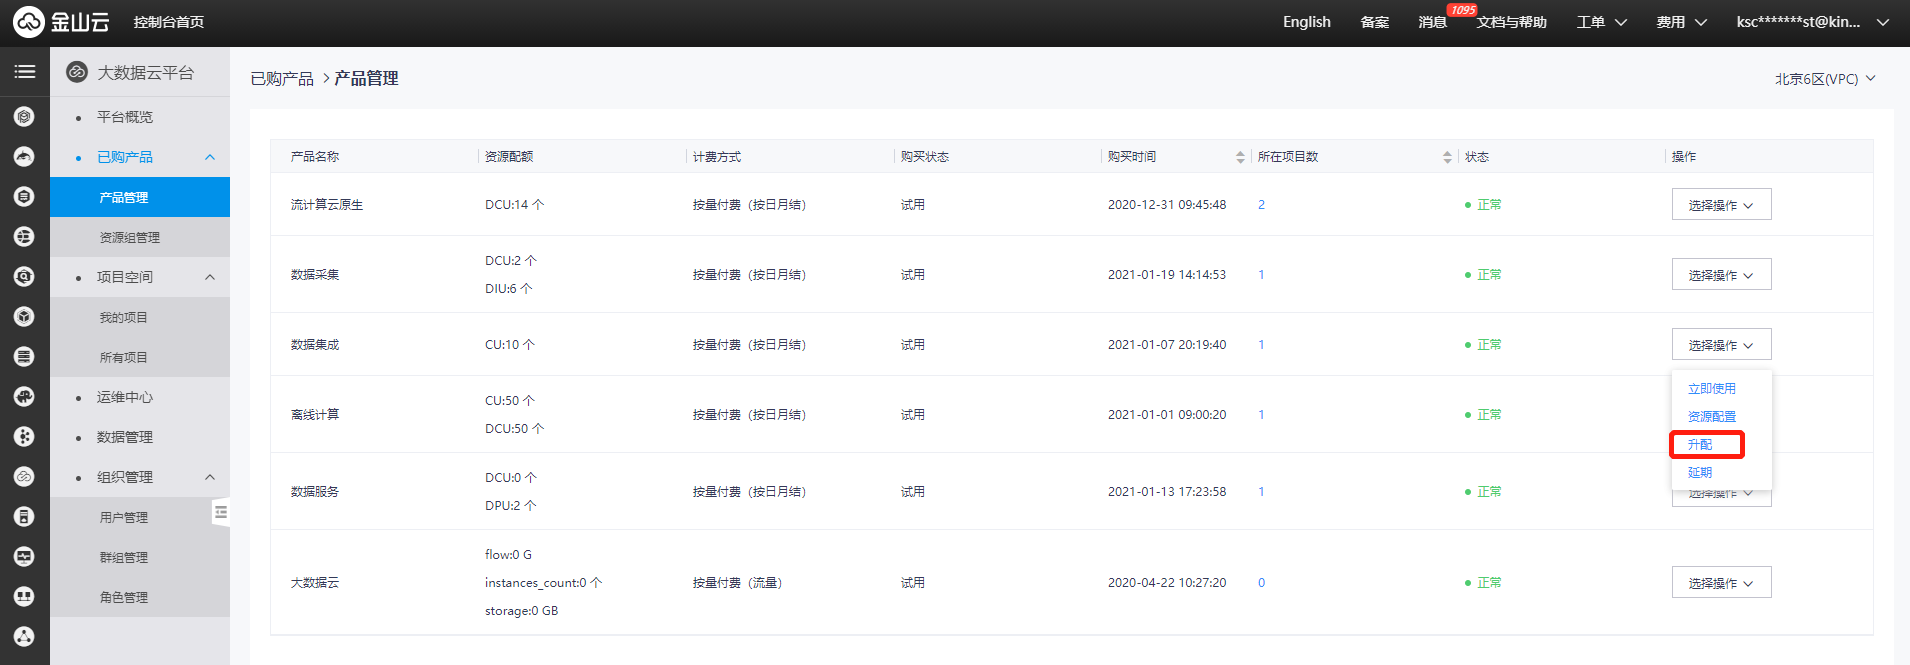The width and height of the screenshot is (1910, 665).
Task: Open 选择操作 dropdown for the 流计算云原生 row
Action: pyautogui.click(x=1721, y=205)
